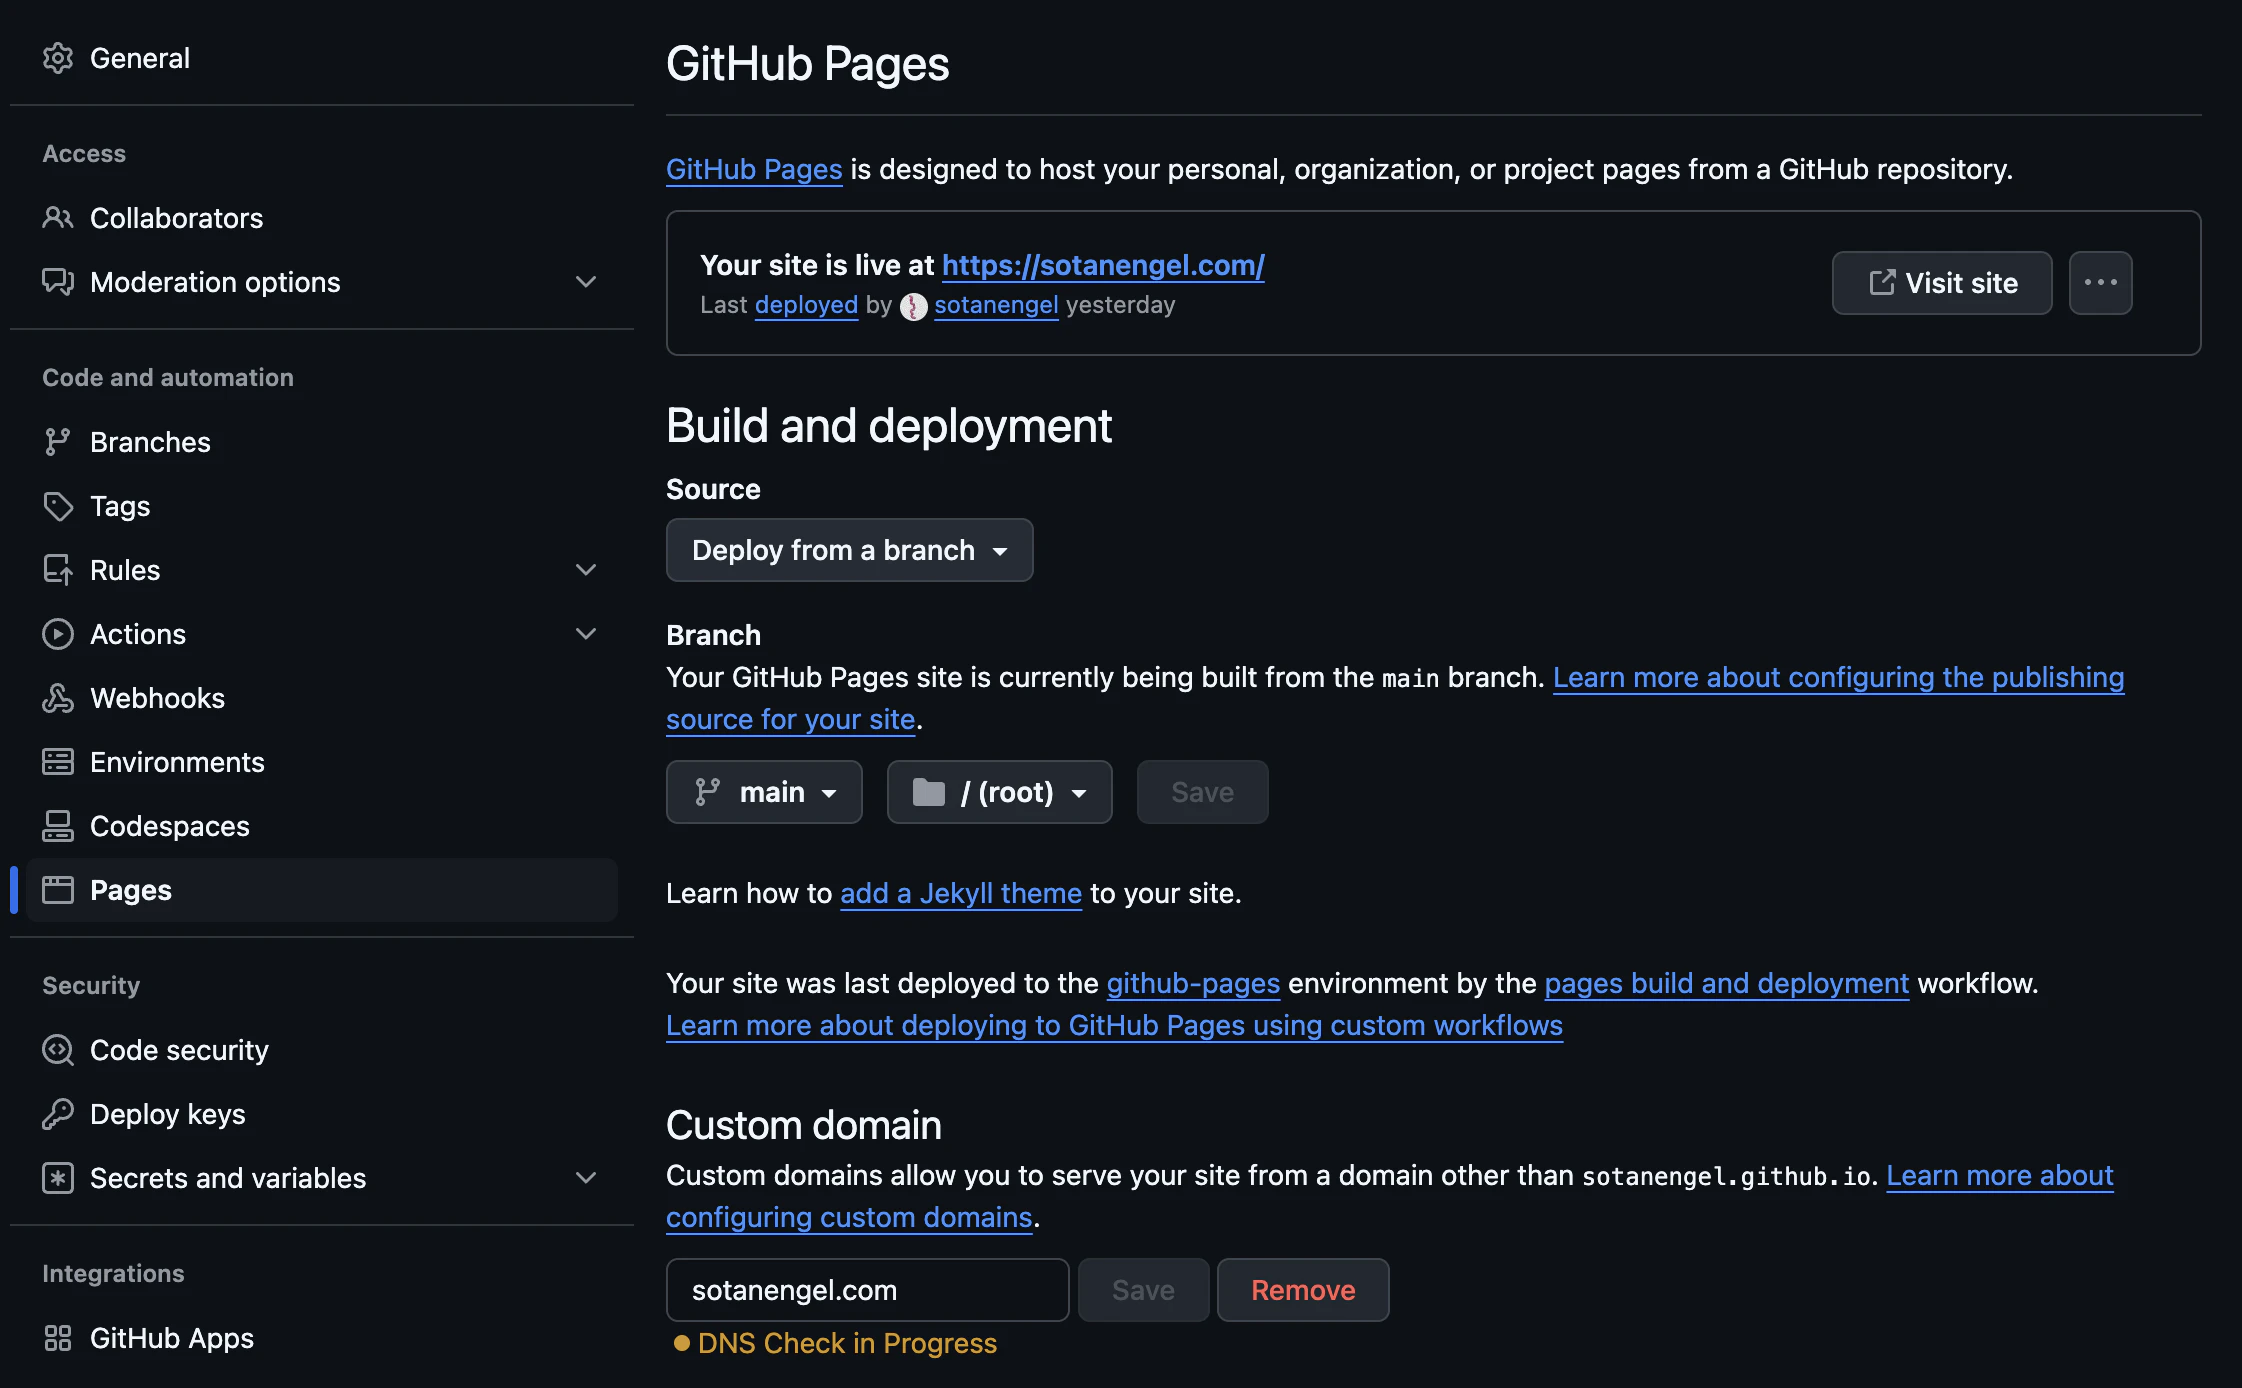2242x1388 pixels.
Task: Open the Deploy from a branch dropdown
Action: pyautogui.click(x=849, y=550)
